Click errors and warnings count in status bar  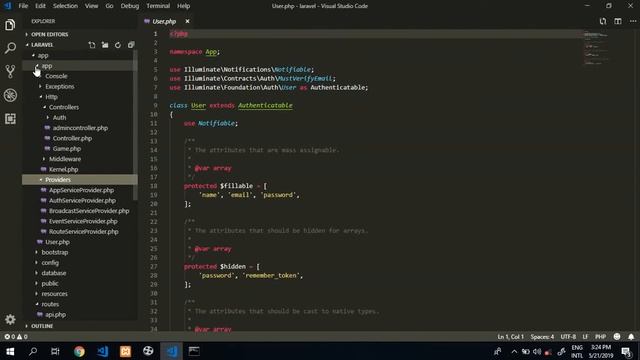16,337
